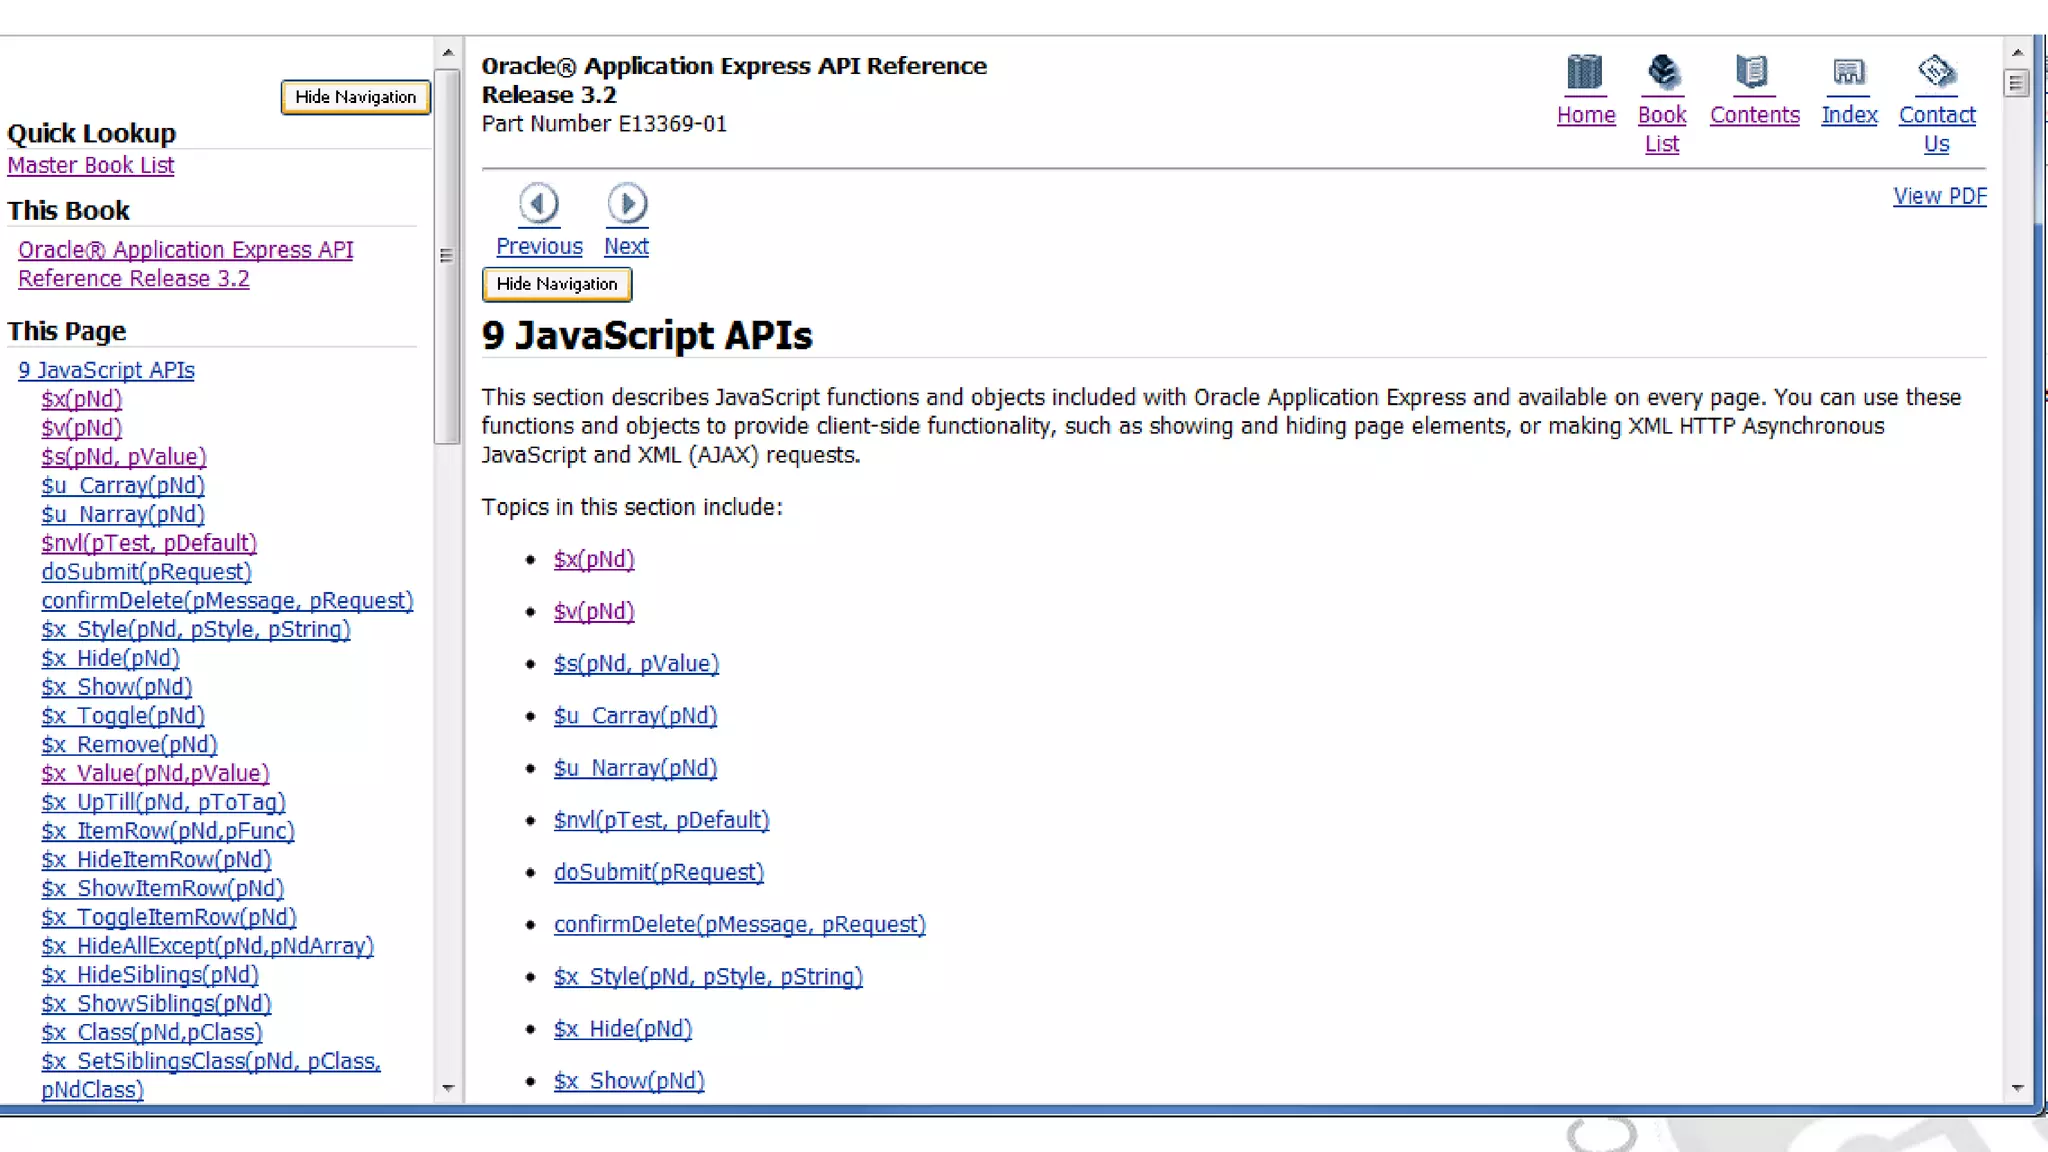The height and width of the screenshot is (1152, 2048).
Task: Open the Book List icon
Action: click(x=1662, y=72)
